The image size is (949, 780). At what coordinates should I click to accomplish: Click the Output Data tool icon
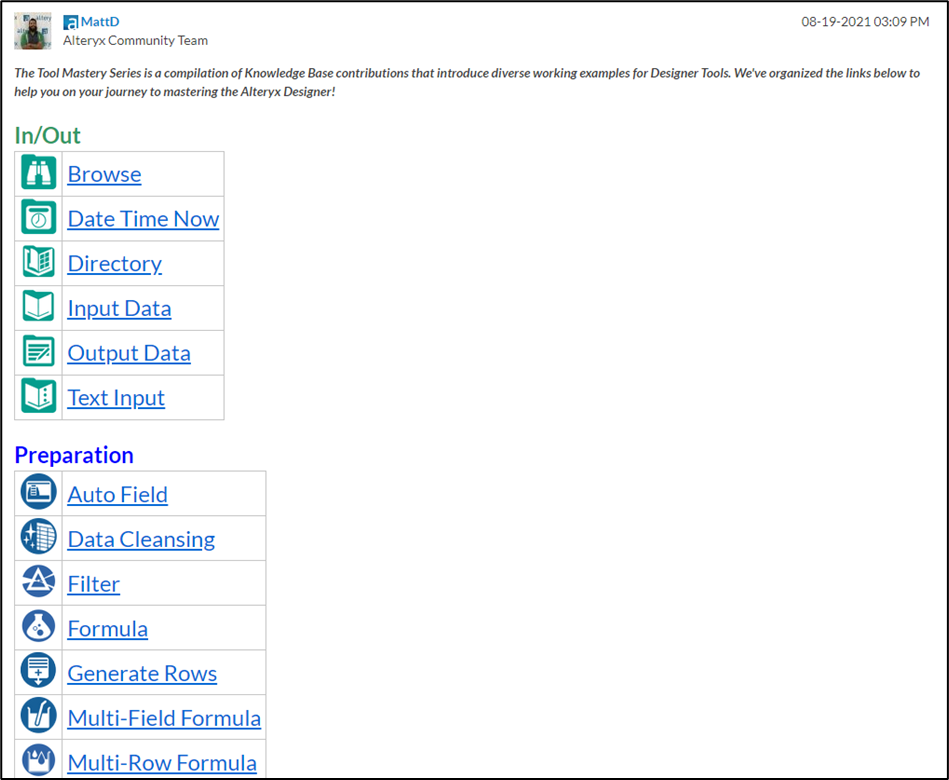39,352
